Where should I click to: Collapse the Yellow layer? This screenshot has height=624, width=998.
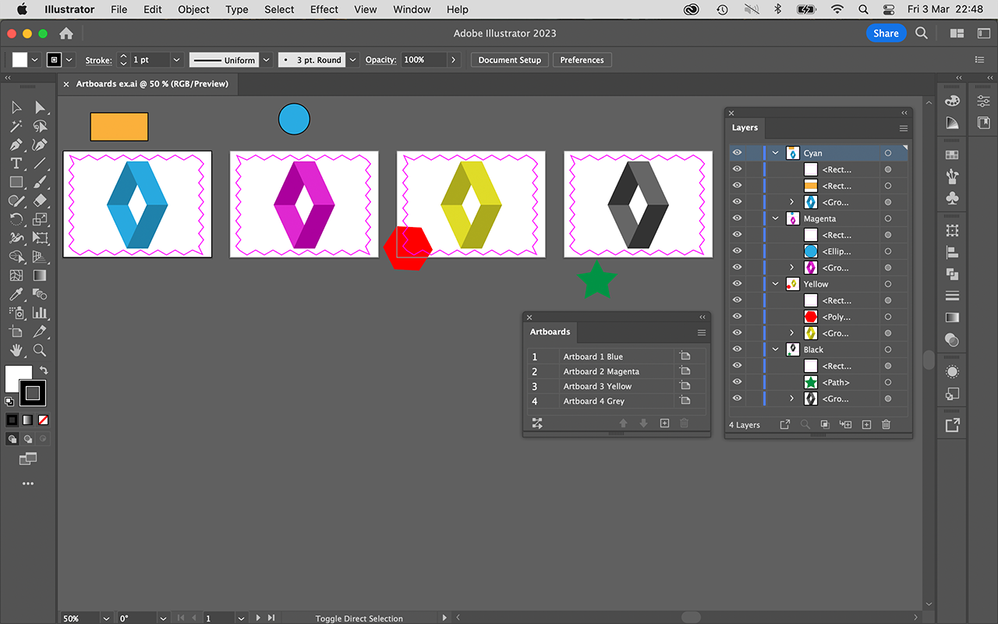click(x=775, y=284)
